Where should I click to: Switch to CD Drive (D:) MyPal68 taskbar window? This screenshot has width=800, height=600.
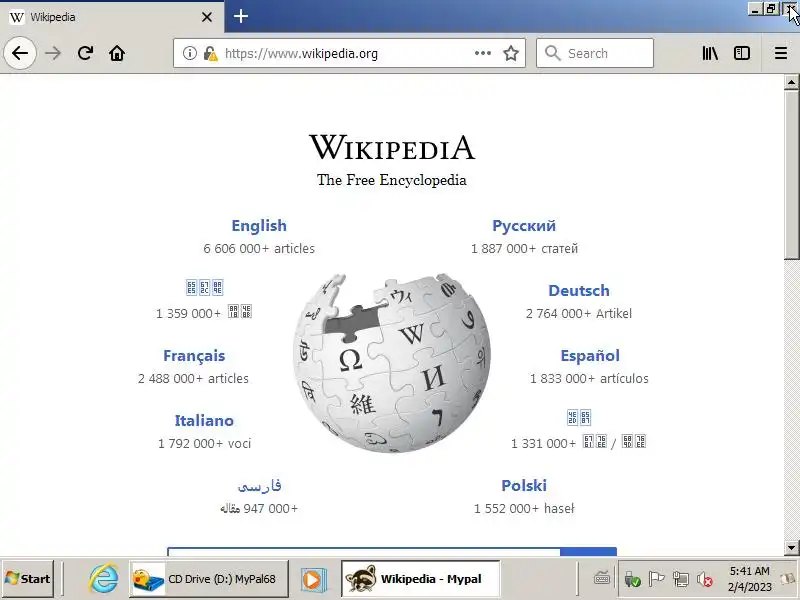[208, 579]
